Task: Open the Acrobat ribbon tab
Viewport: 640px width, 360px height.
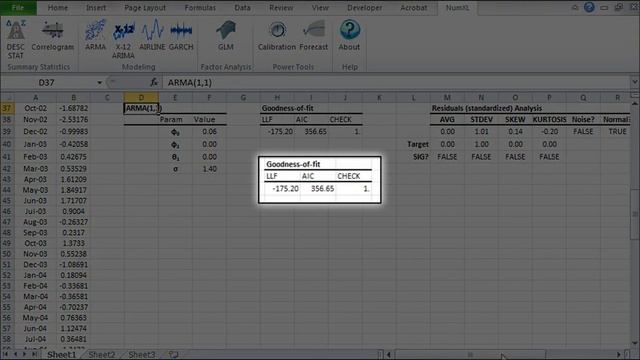Action: point(413,7)
